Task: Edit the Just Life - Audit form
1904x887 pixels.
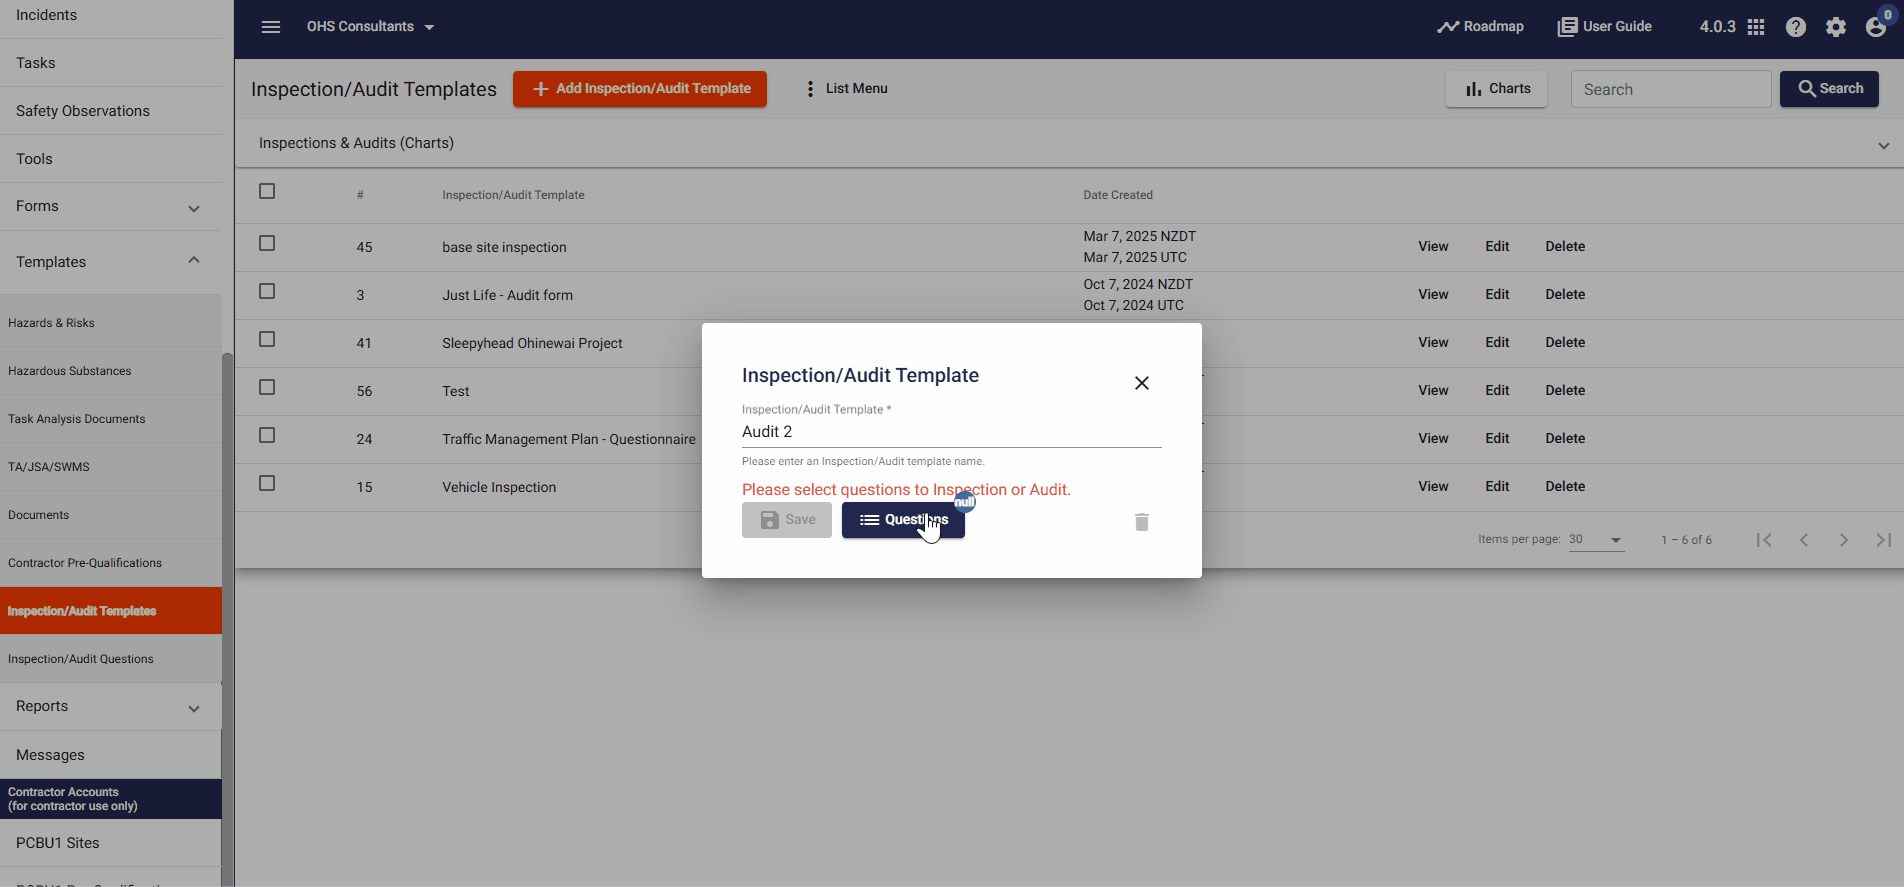Action: [1497, 295]
